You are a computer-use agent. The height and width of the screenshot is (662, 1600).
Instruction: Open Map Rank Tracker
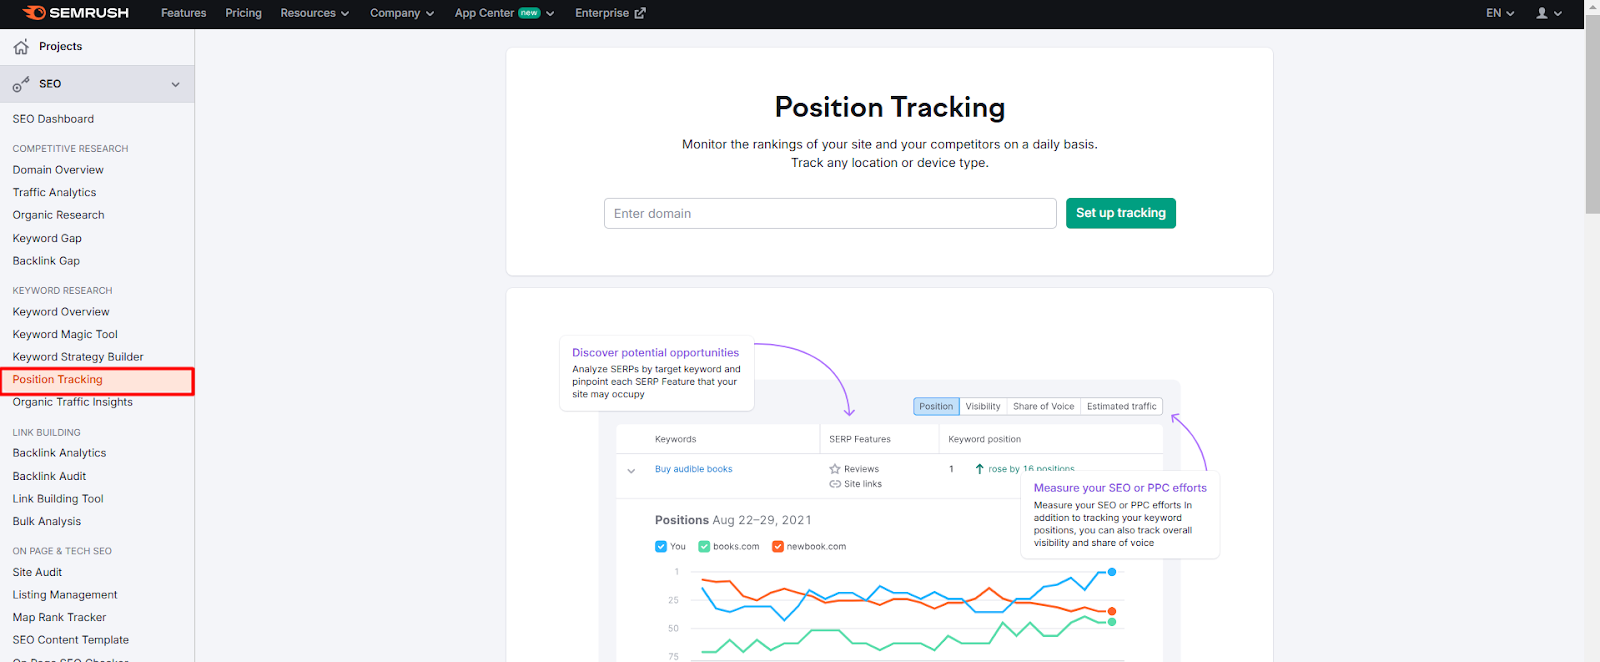click(59, 617)
